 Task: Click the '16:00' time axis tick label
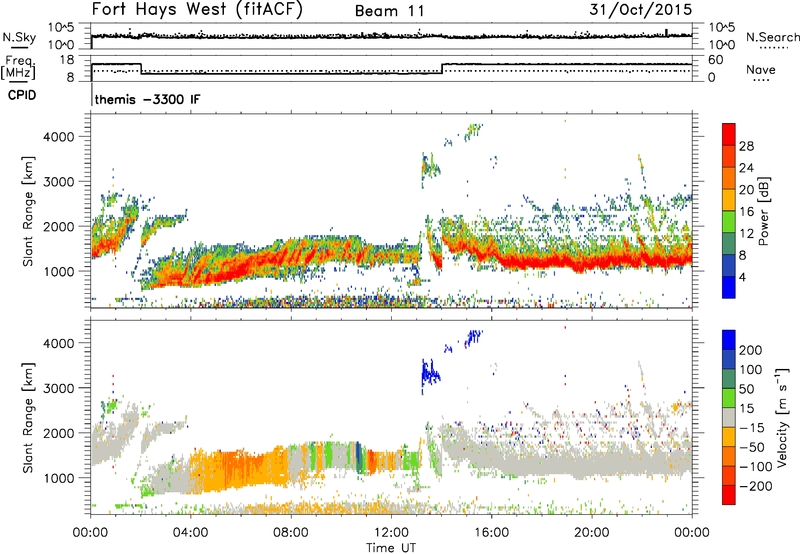click(x=491, y=532)
